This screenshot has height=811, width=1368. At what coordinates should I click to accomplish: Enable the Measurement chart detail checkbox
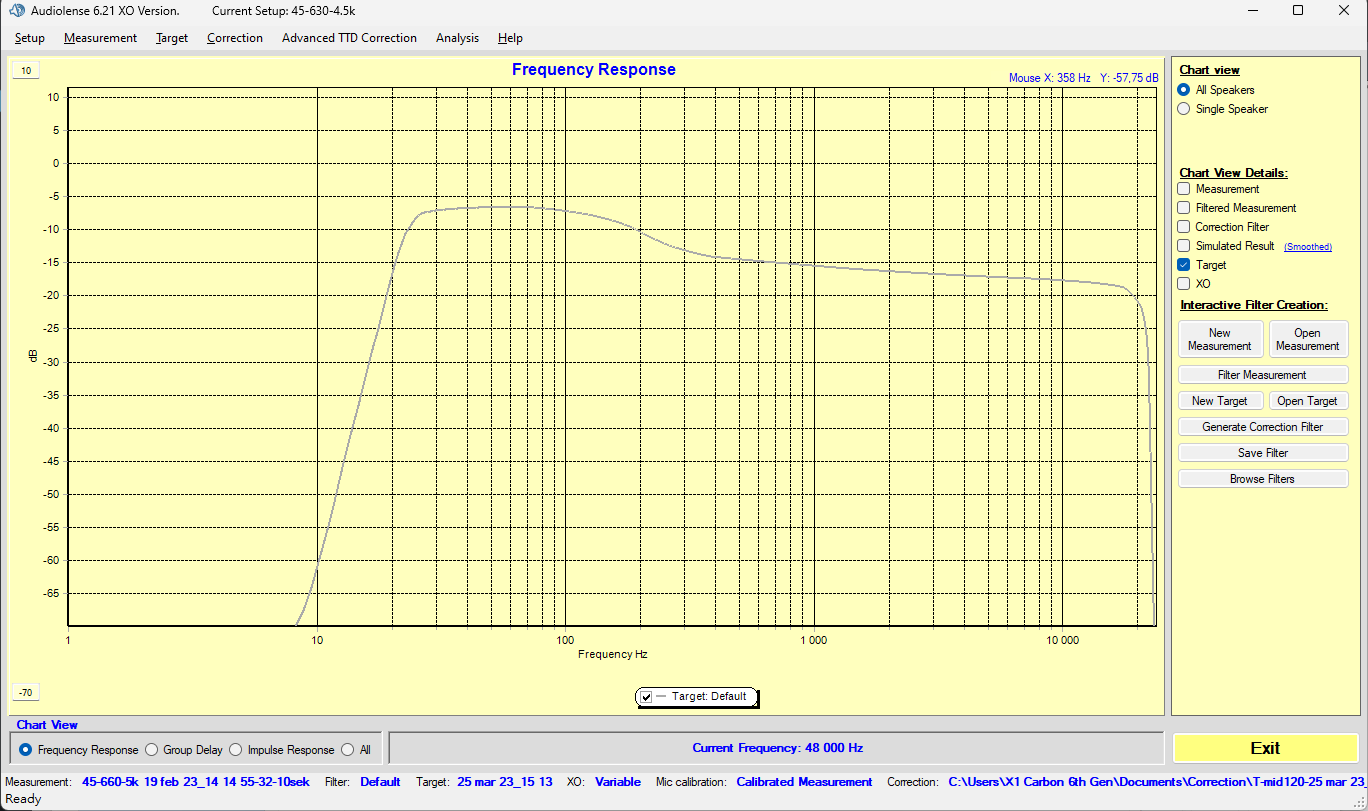pyautogui.click(x=1184, y=189)
